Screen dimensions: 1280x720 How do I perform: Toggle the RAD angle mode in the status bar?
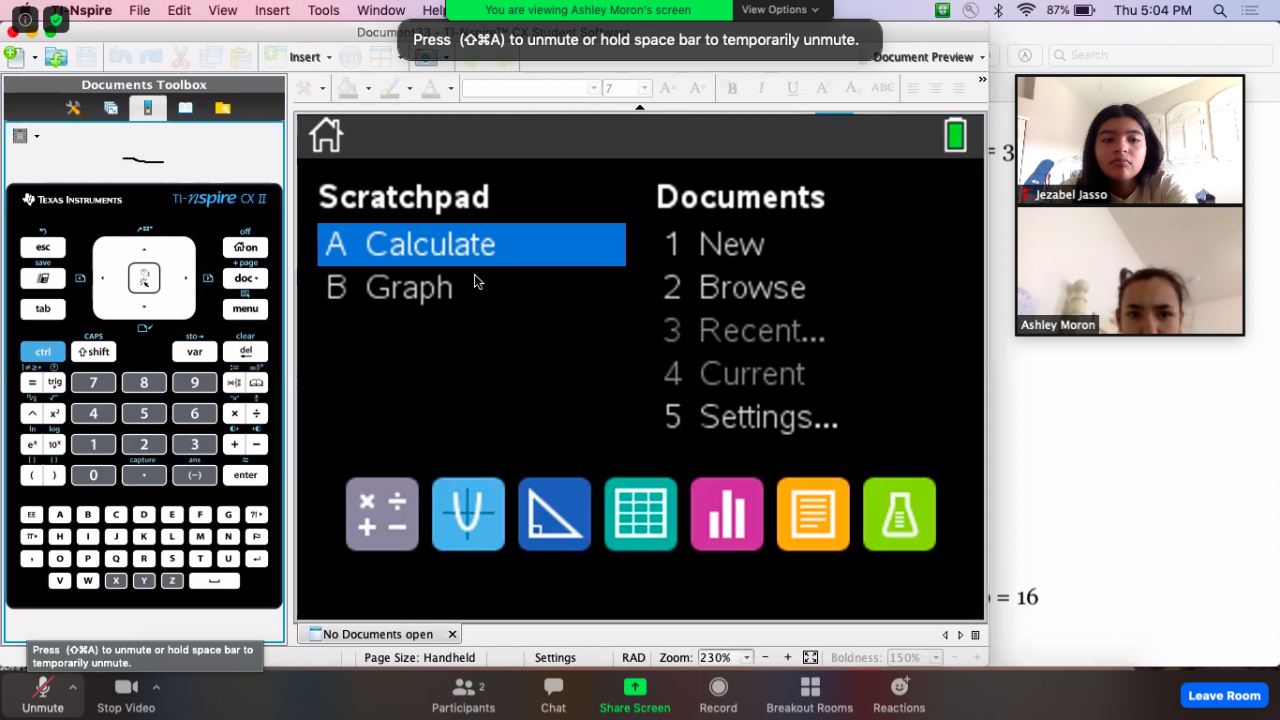pyautogui.click(x=634, y=658)
